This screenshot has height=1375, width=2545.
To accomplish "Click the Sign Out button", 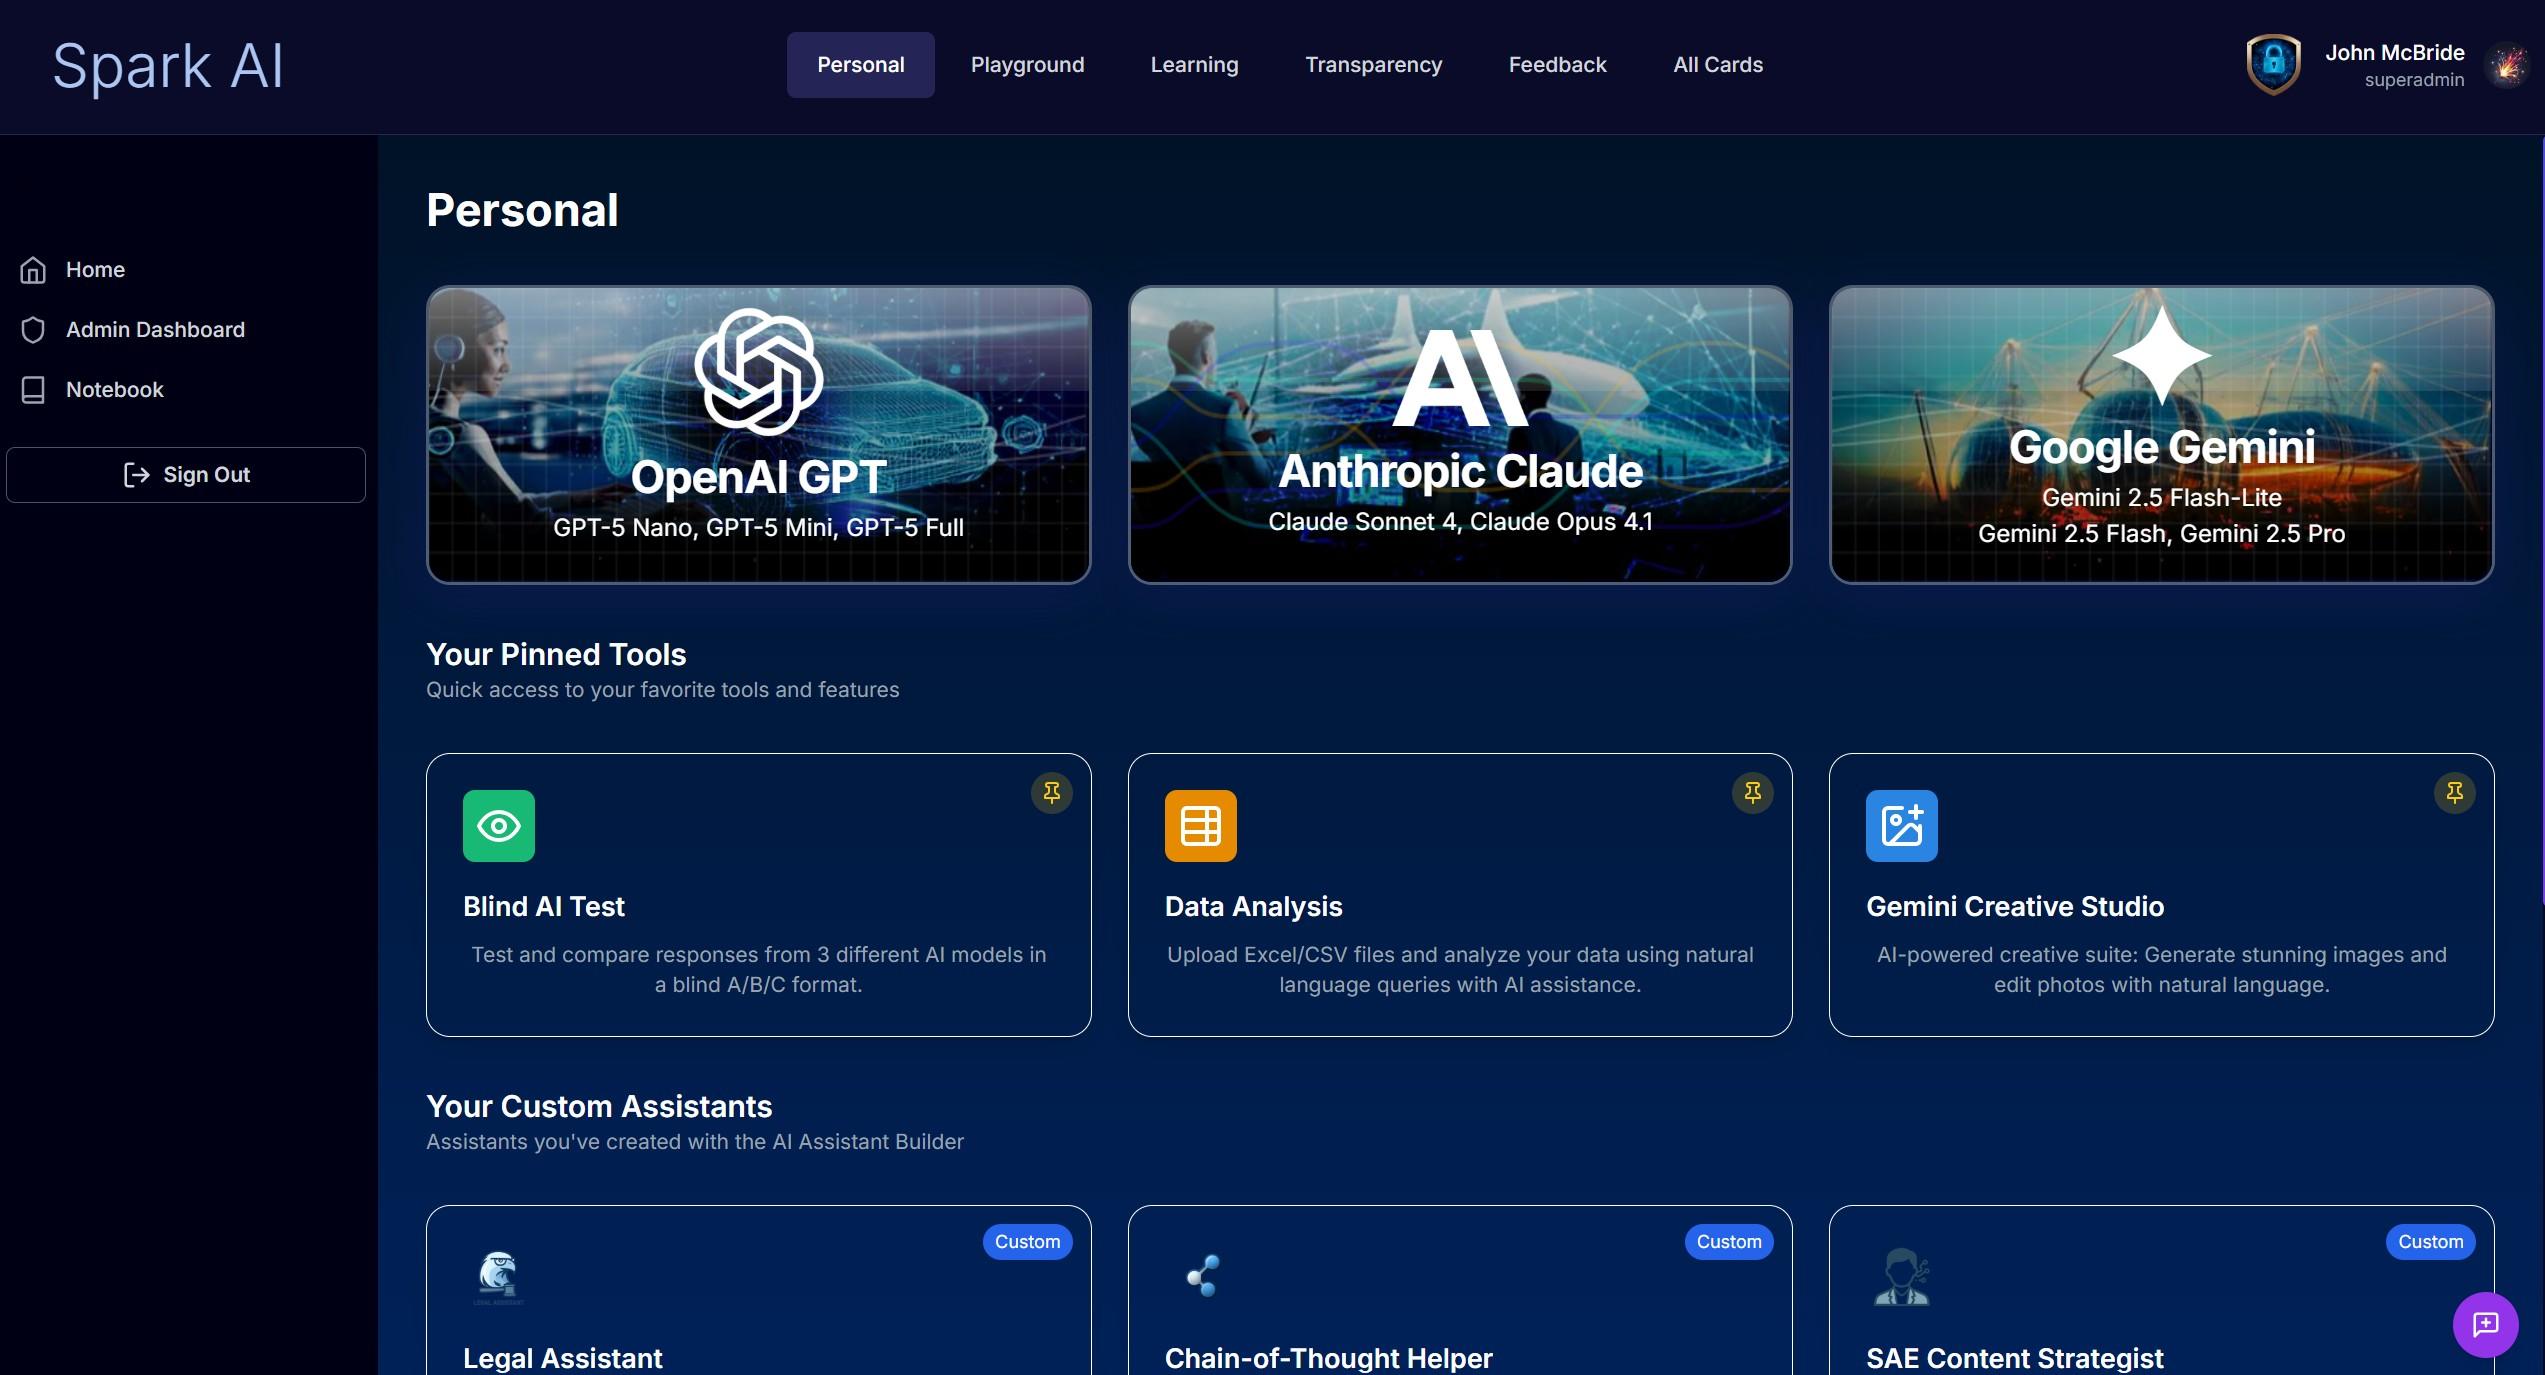I will point(186,475).
